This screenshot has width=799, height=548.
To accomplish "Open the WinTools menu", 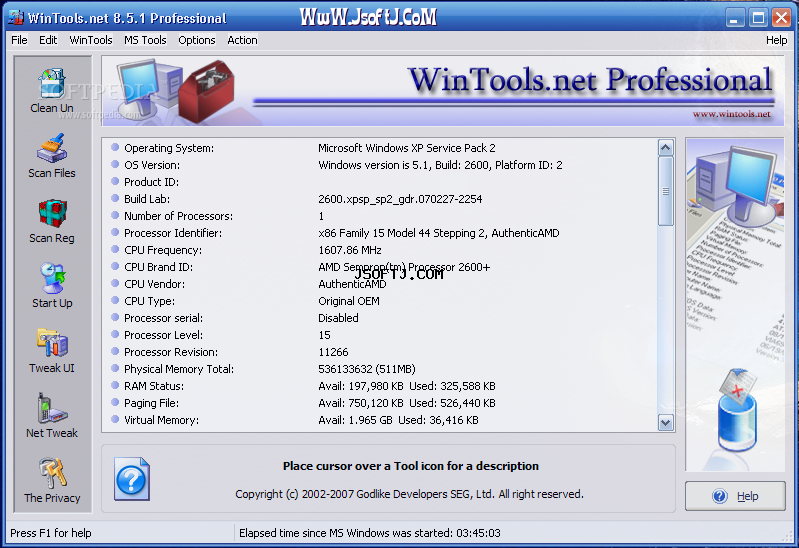I will (x=91, y=40).
